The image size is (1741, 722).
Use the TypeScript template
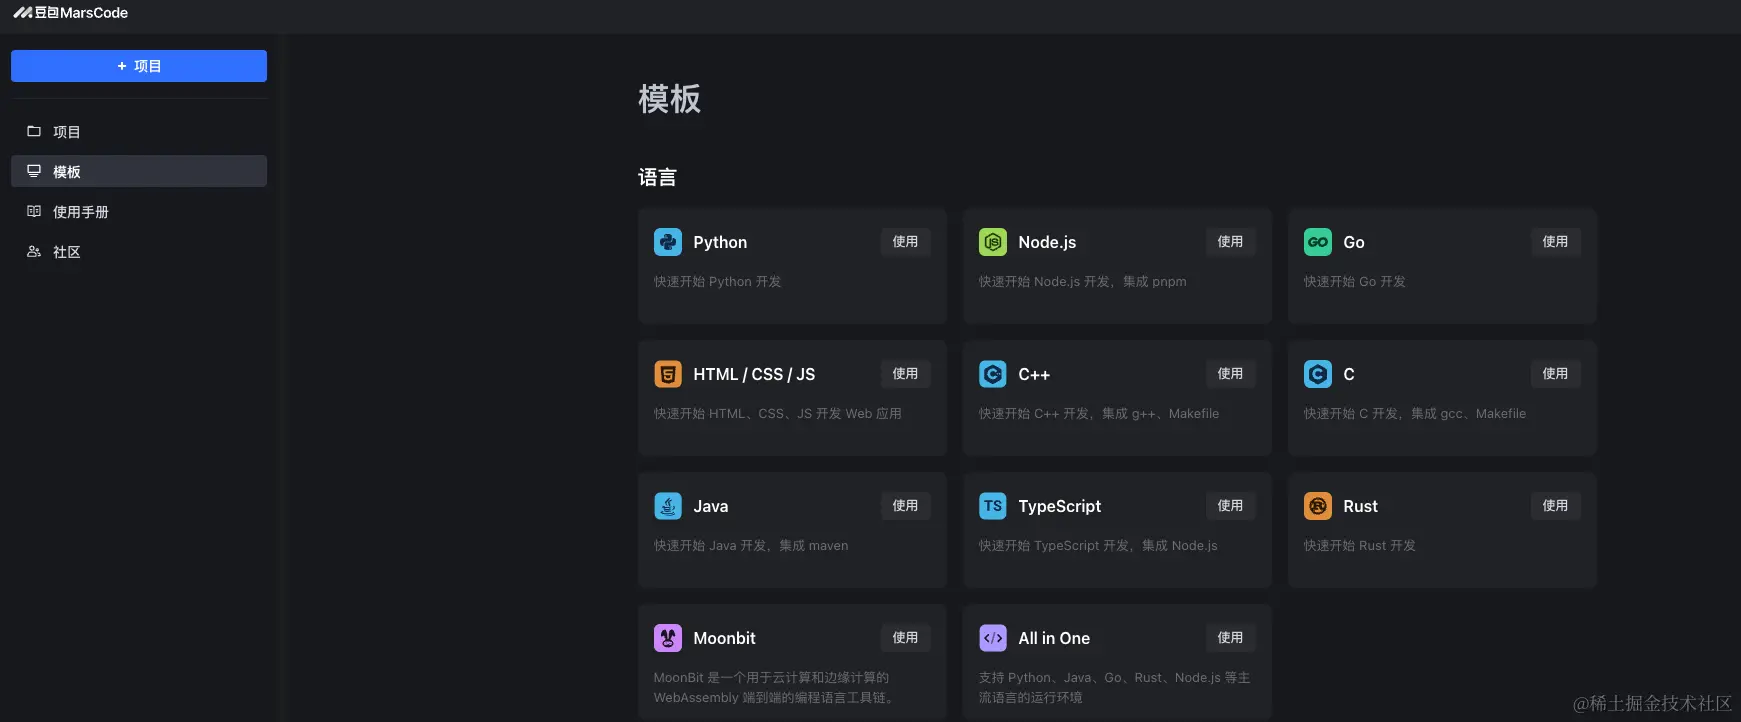pyautogui.click(x=1230, y=506)
